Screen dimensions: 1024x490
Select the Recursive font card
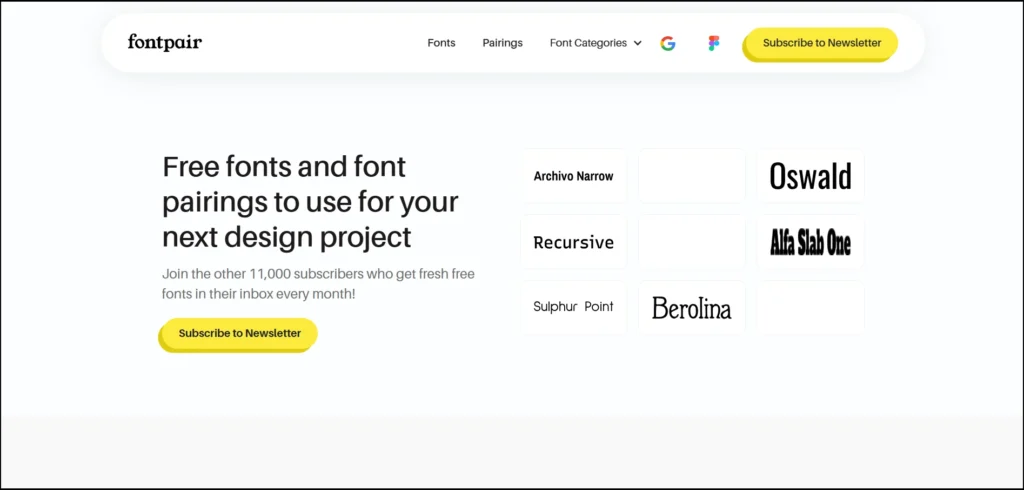(573, 242)
